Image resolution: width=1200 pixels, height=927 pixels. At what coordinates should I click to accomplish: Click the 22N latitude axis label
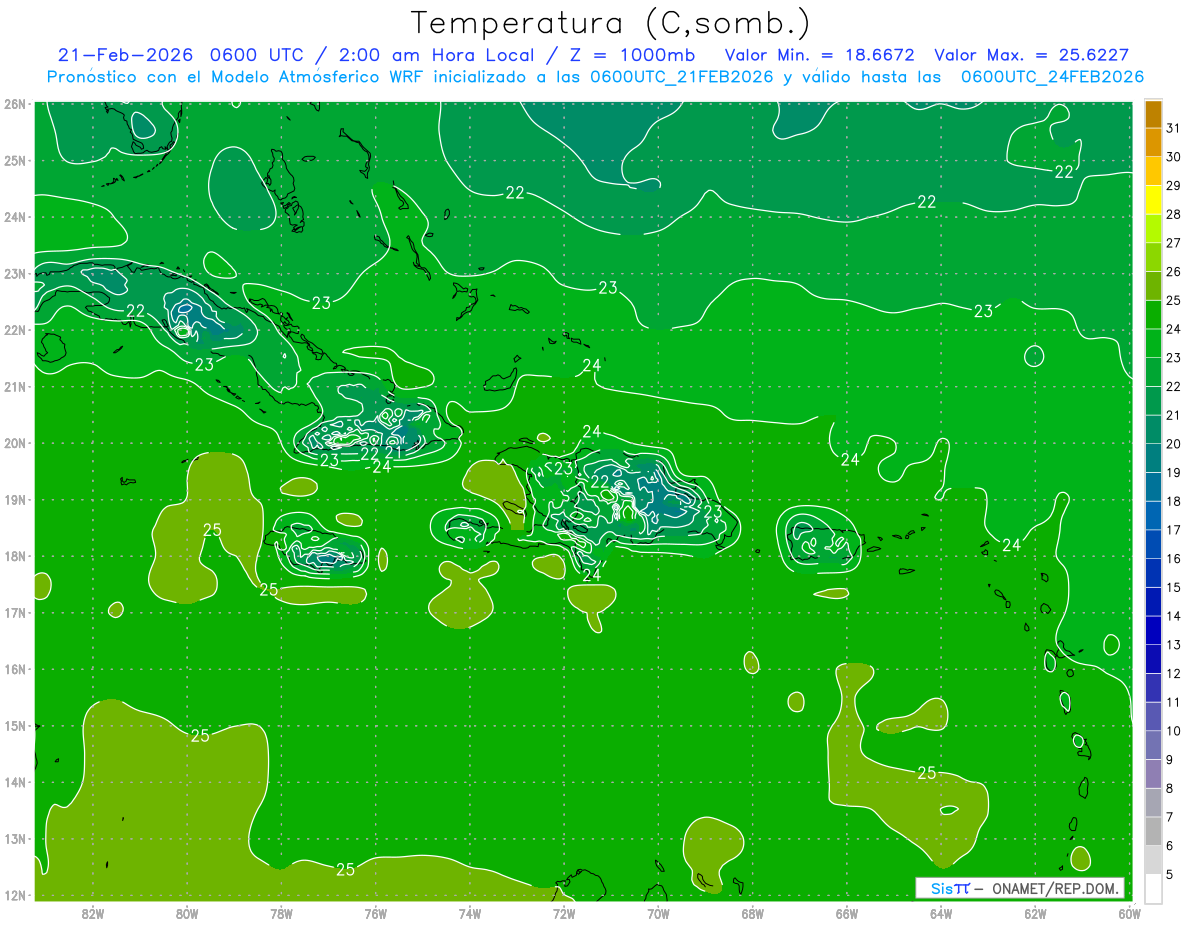[x=14, y=330]
